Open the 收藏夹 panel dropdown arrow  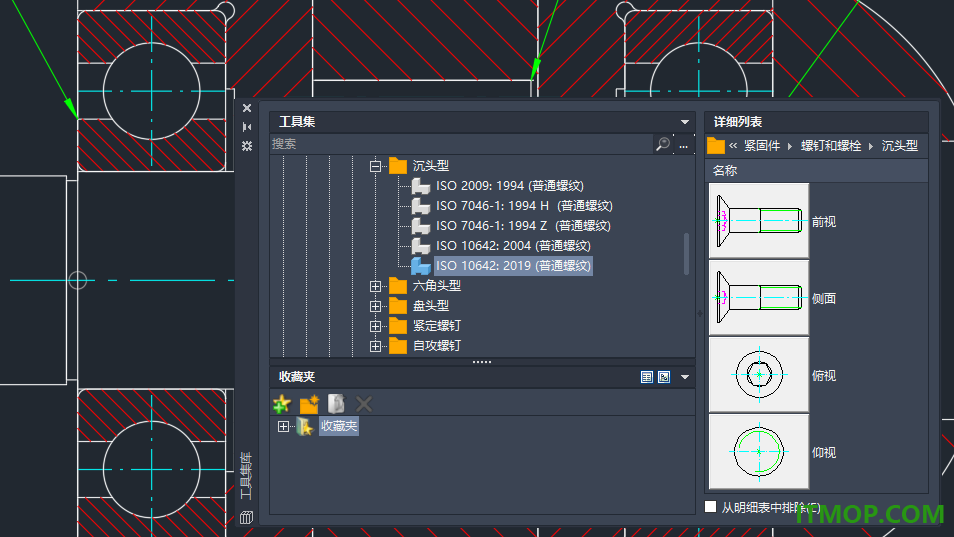pos(684,377)
